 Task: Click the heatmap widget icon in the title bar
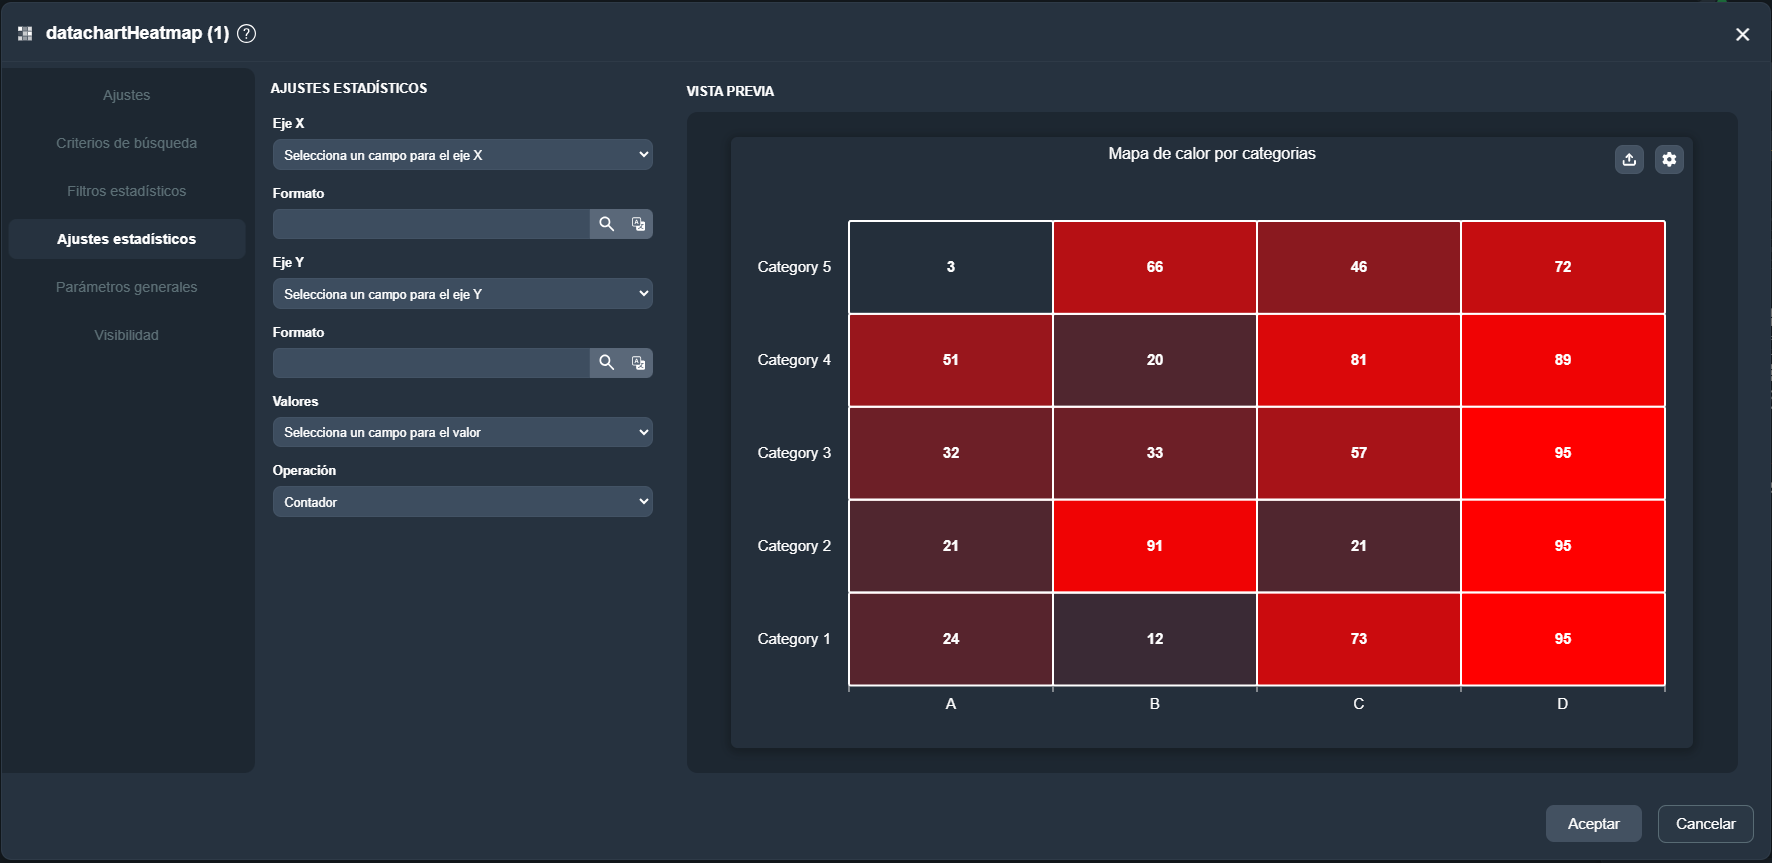[x=25, y=34]
